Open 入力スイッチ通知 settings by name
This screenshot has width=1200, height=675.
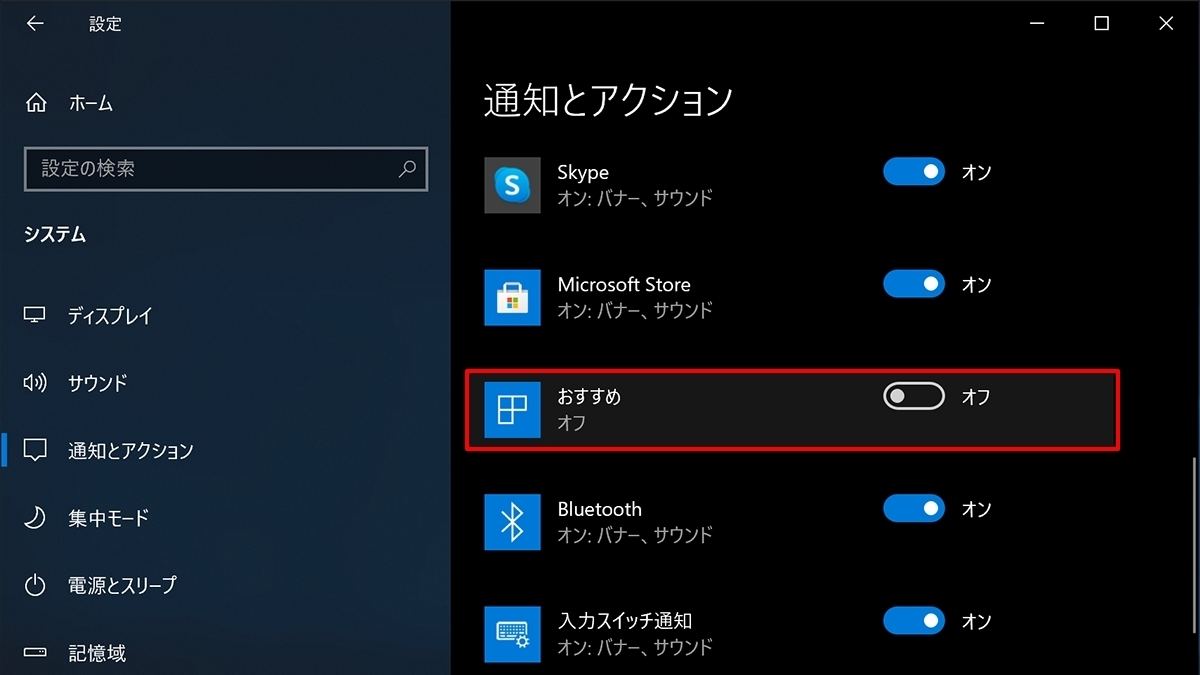(x=625, y=621)
